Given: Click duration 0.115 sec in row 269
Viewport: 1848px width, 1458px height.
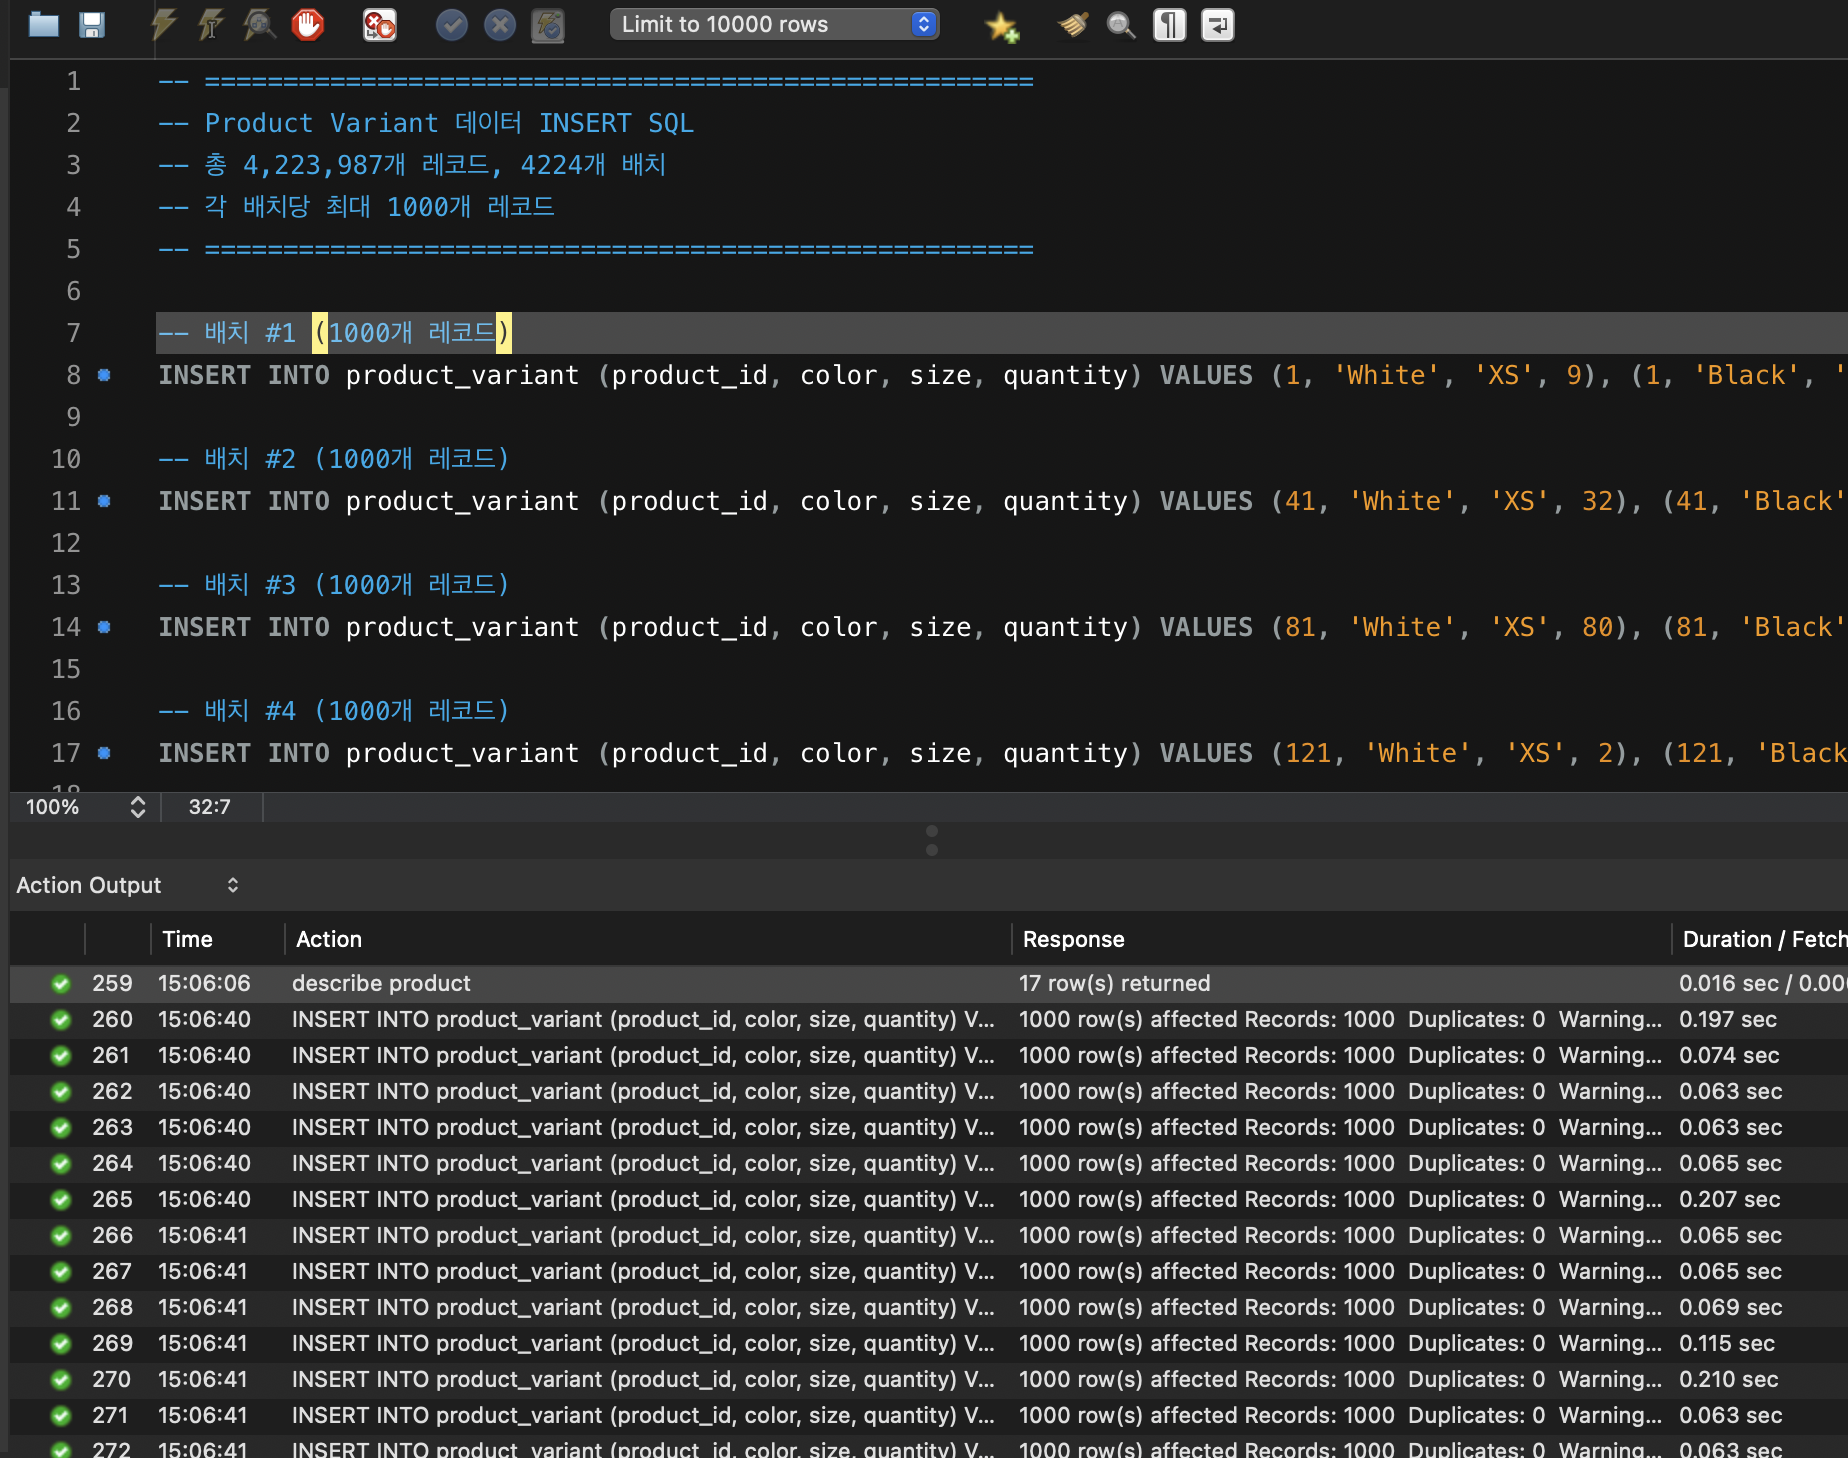Looking at the screenshot, I should point(1727,1343).
